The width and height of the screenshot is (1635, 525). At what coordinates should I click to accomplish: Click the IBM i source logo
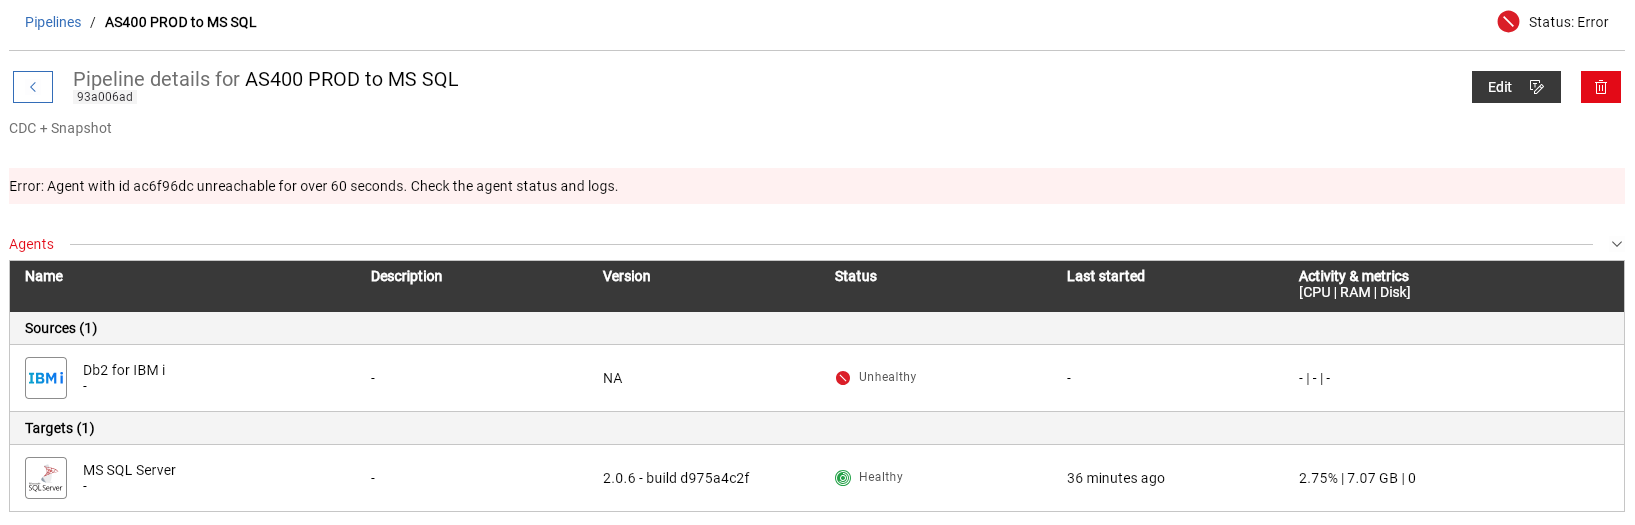coord(46,378)
